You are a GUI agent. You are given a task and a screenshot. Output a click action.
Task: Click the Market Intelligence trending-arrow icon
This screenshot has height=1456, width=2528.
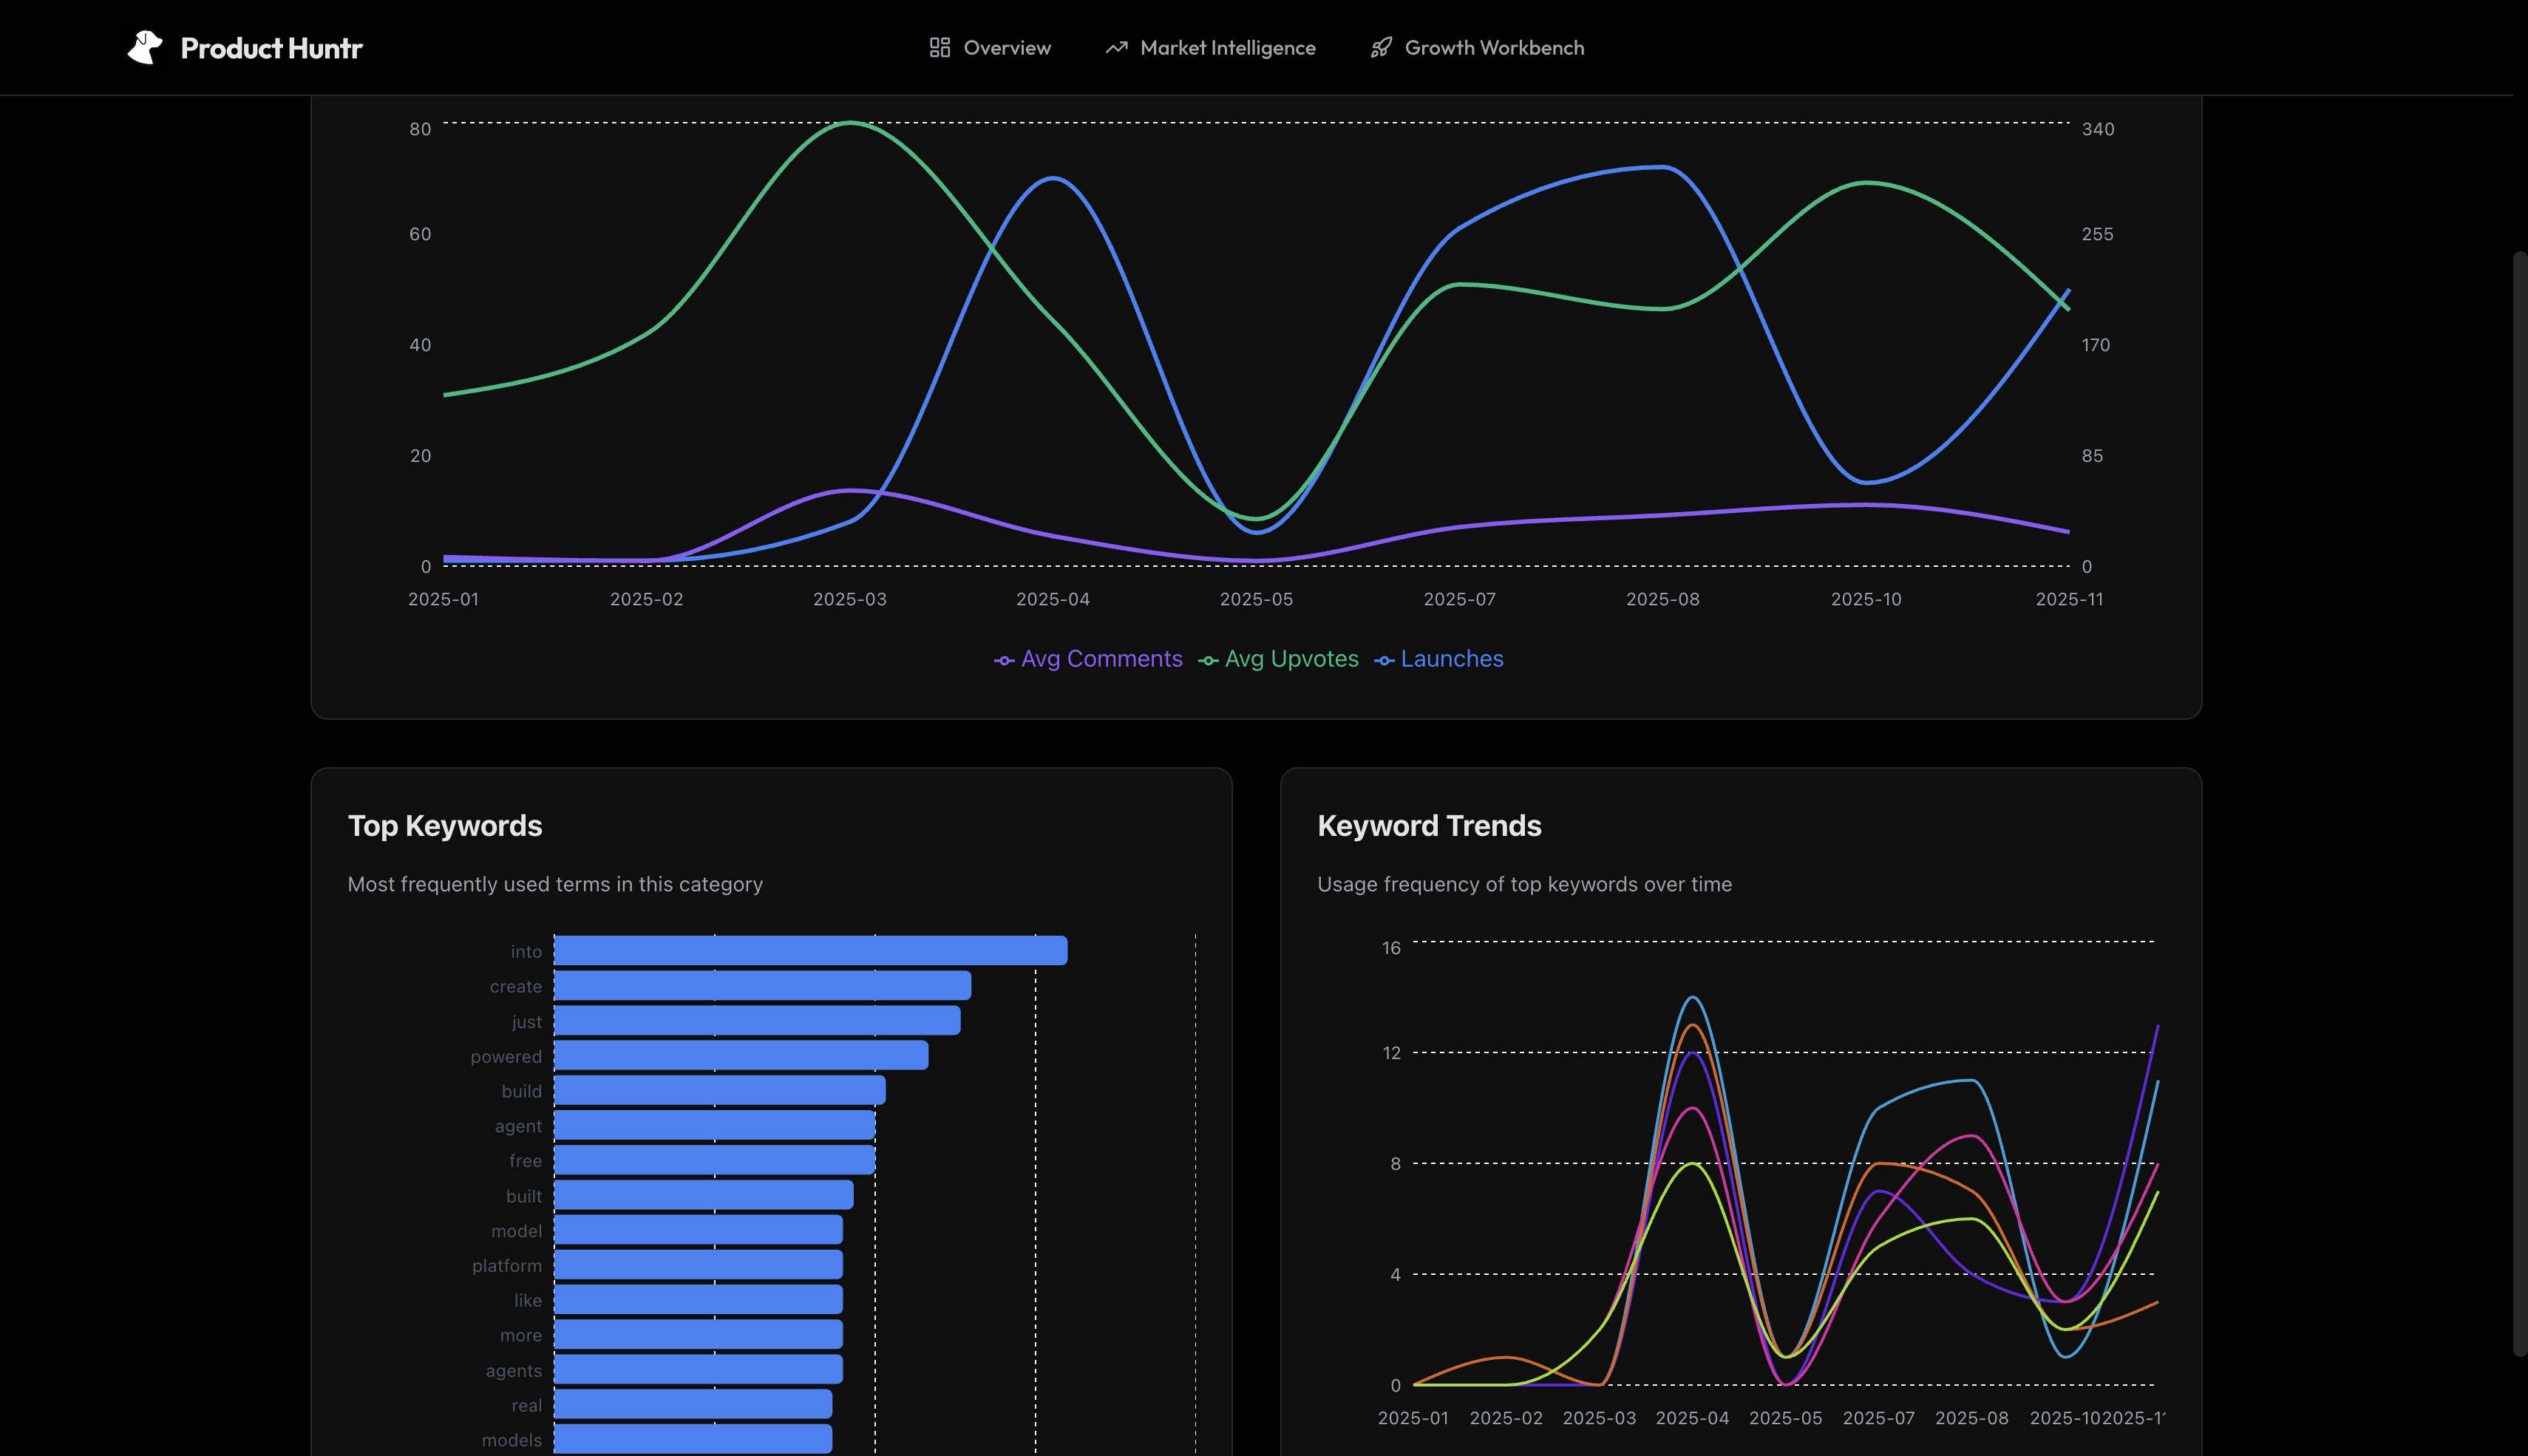pyautogui.click(x=1117, y=46)
